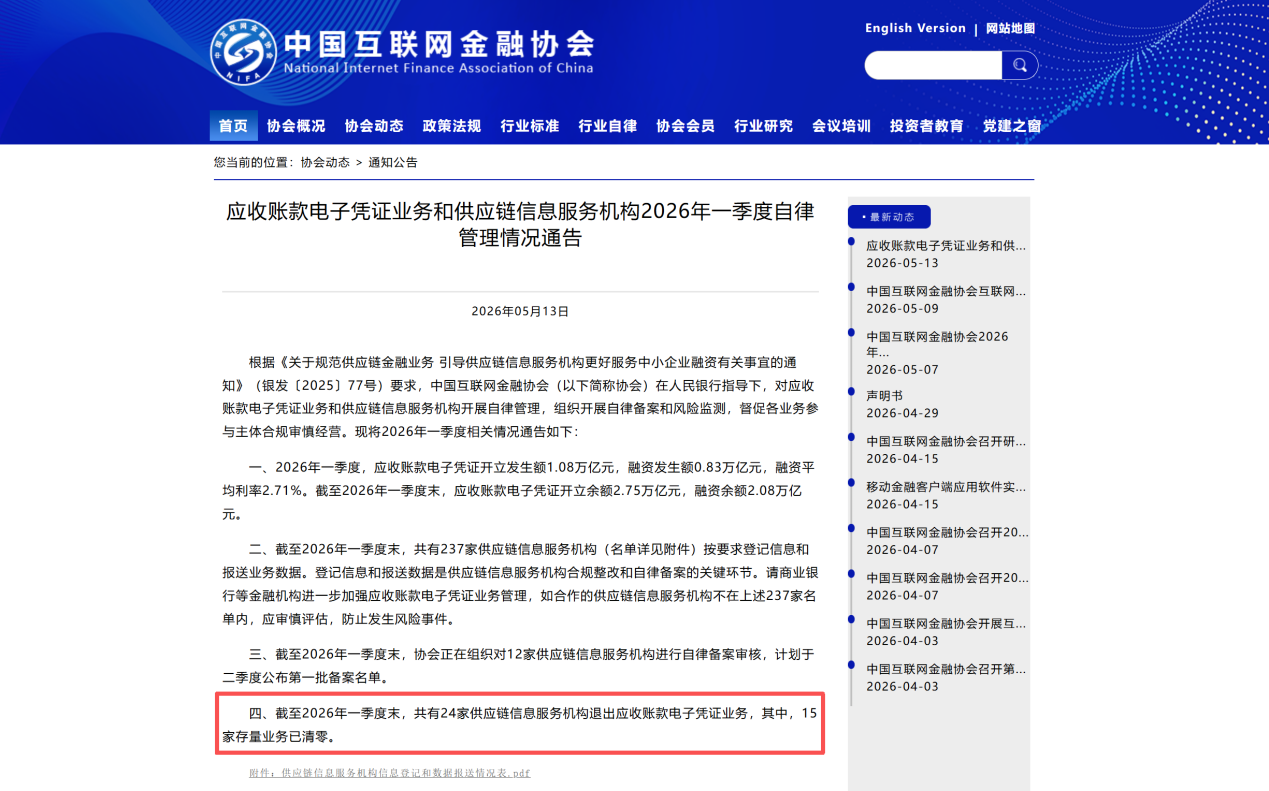
Task: Open sidebar item 中国互联网金融协会召开研…
Action: coord(946,441)
